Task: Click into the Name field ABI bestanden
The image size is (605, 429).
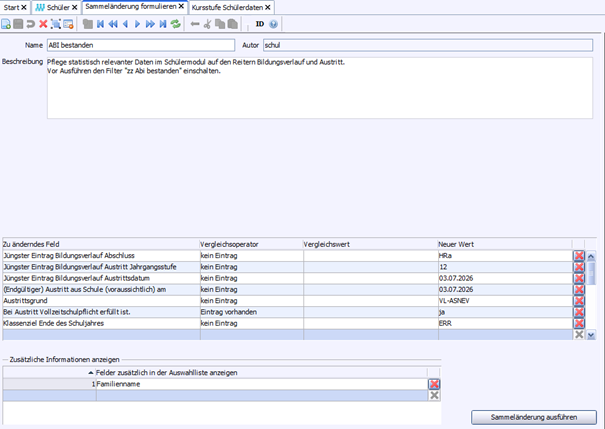Action: [x=140, y=45]
